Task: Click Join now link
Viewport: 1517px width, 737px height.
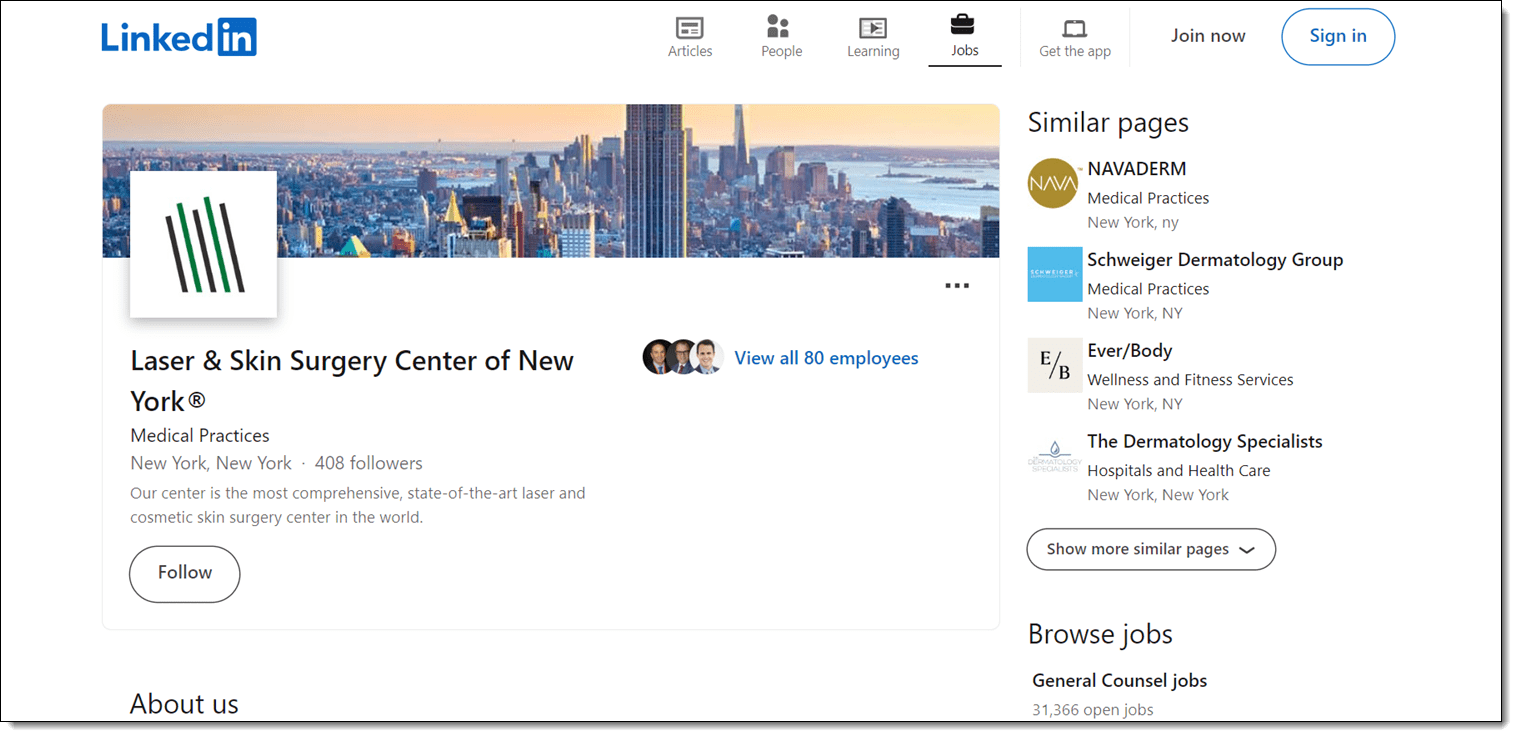Action: pos(1208,36)
